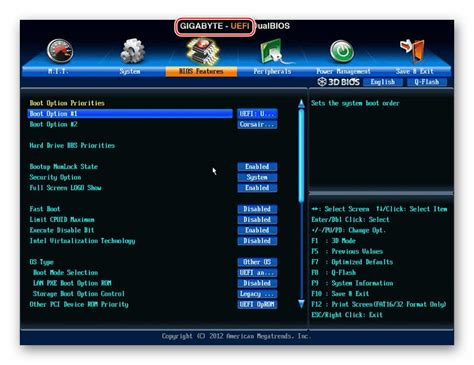Select the Bootup NumLock State label
Screen dimensions: 474x365
pyautogui.click(x=64, y=167)
